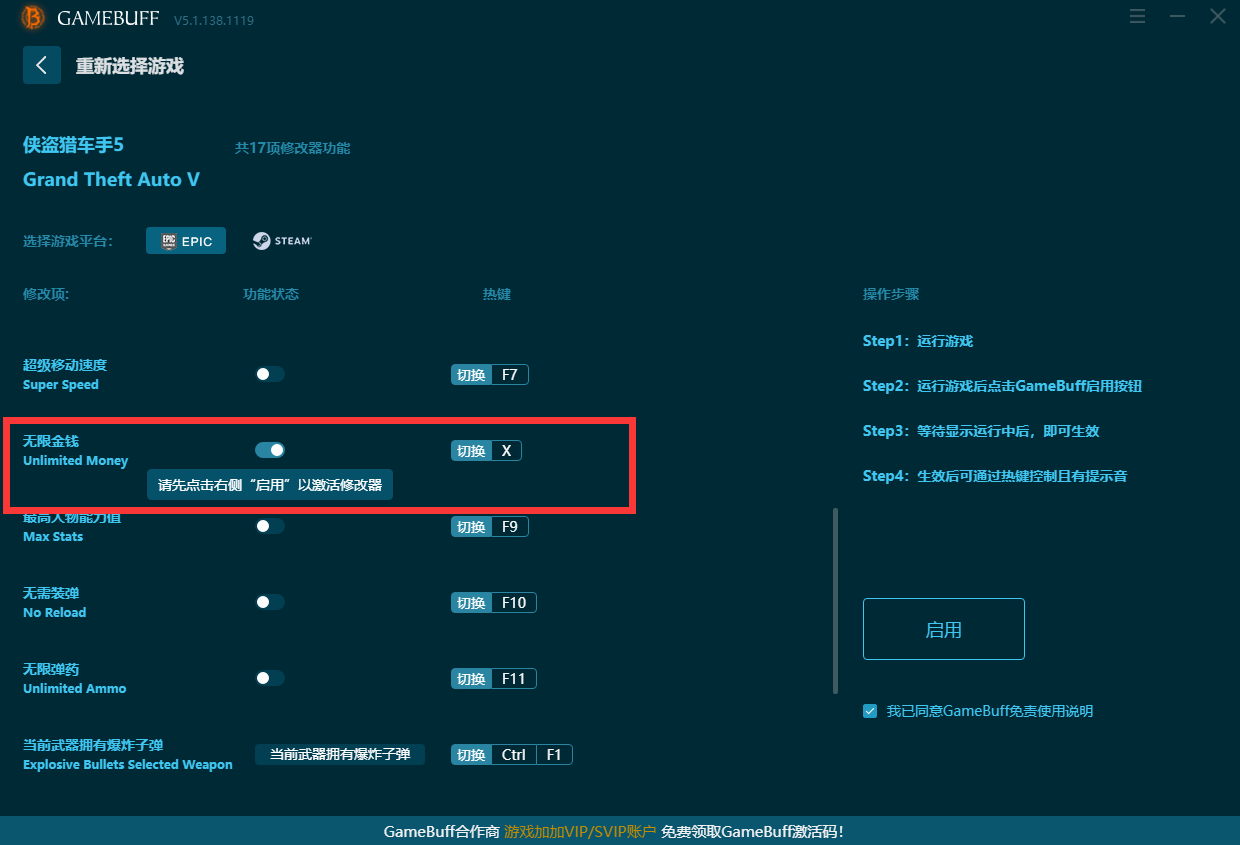Click the cheat list vertical scrollbar
This screenshot has width=1240, height=845.
point(835,600)
